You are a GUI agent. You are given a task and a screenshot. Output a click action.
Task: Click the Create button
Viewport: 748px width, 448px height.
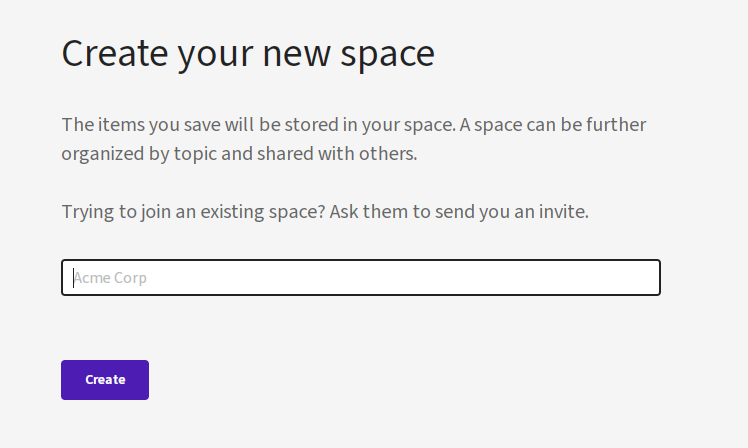click(x=105, y=380)
